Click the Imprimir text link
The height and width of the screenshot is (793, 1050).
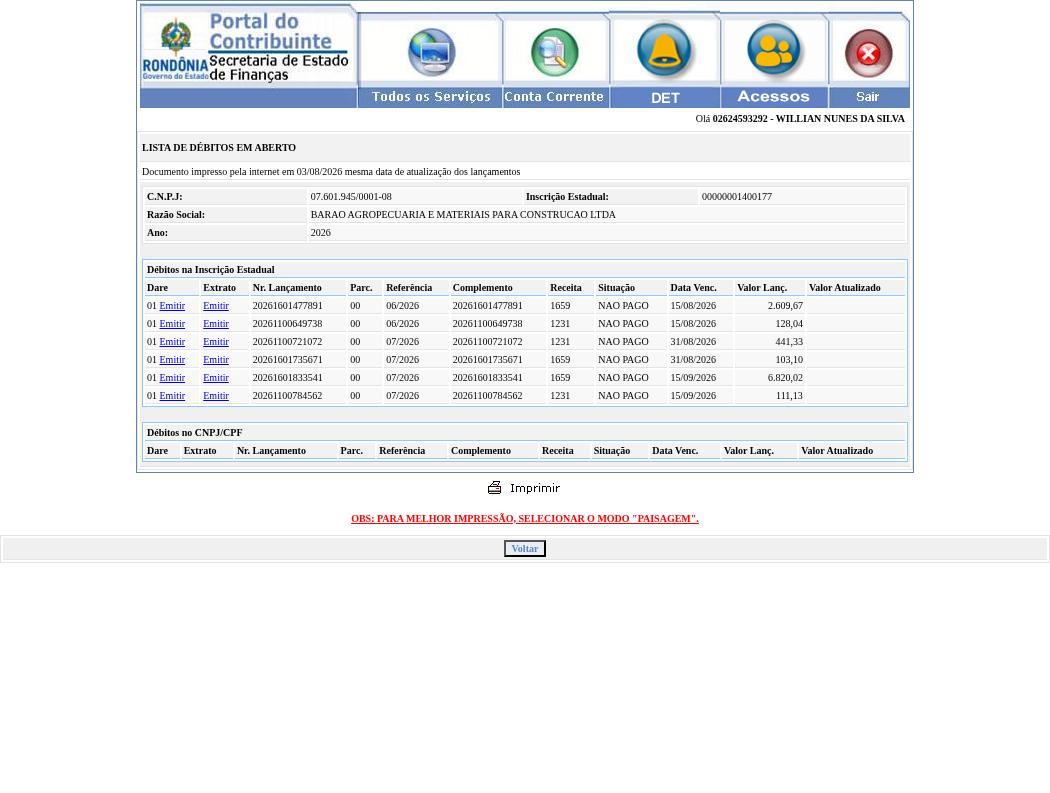pos(534,488)
